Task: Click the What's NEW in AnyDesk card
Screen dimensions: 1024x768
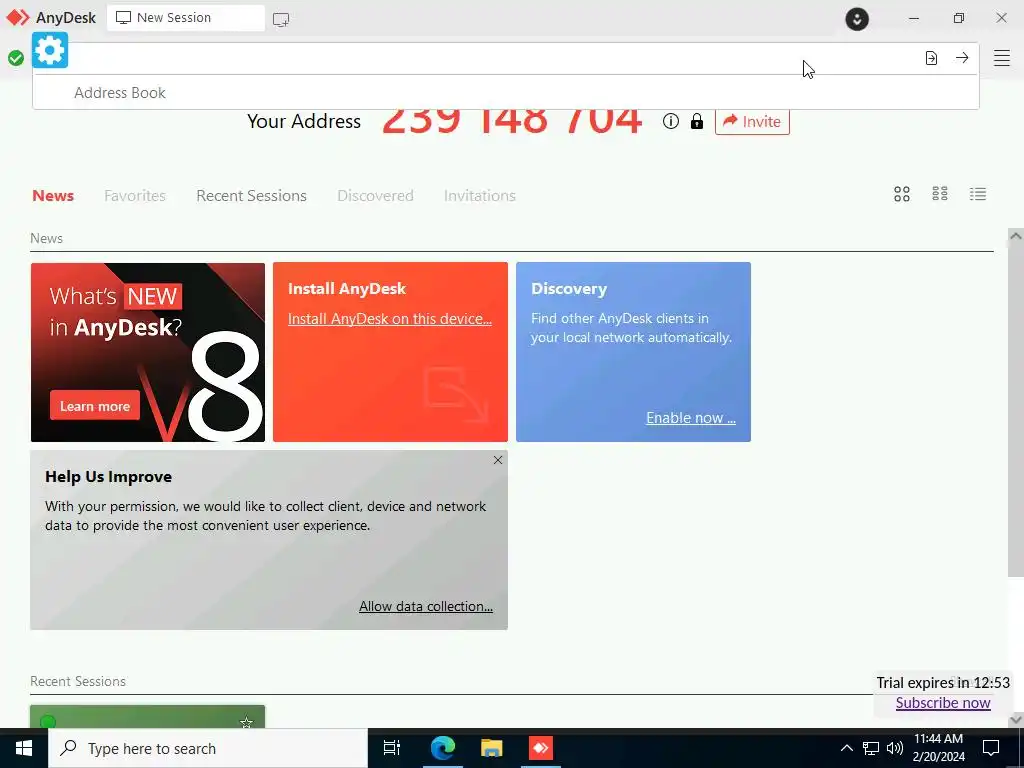Action: coord(148,353)
